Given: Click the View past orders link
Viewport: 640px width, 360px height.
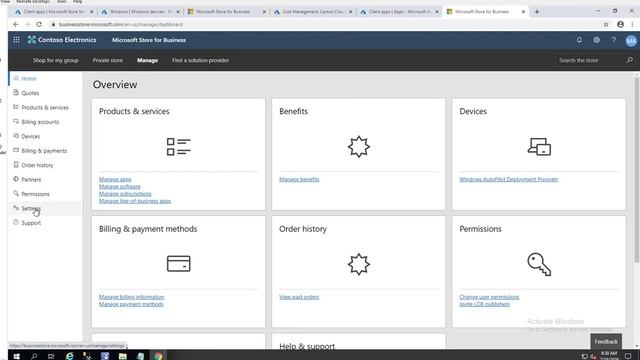Looking at the screenshot, I should pyautogui.click(x=299, y=297).
